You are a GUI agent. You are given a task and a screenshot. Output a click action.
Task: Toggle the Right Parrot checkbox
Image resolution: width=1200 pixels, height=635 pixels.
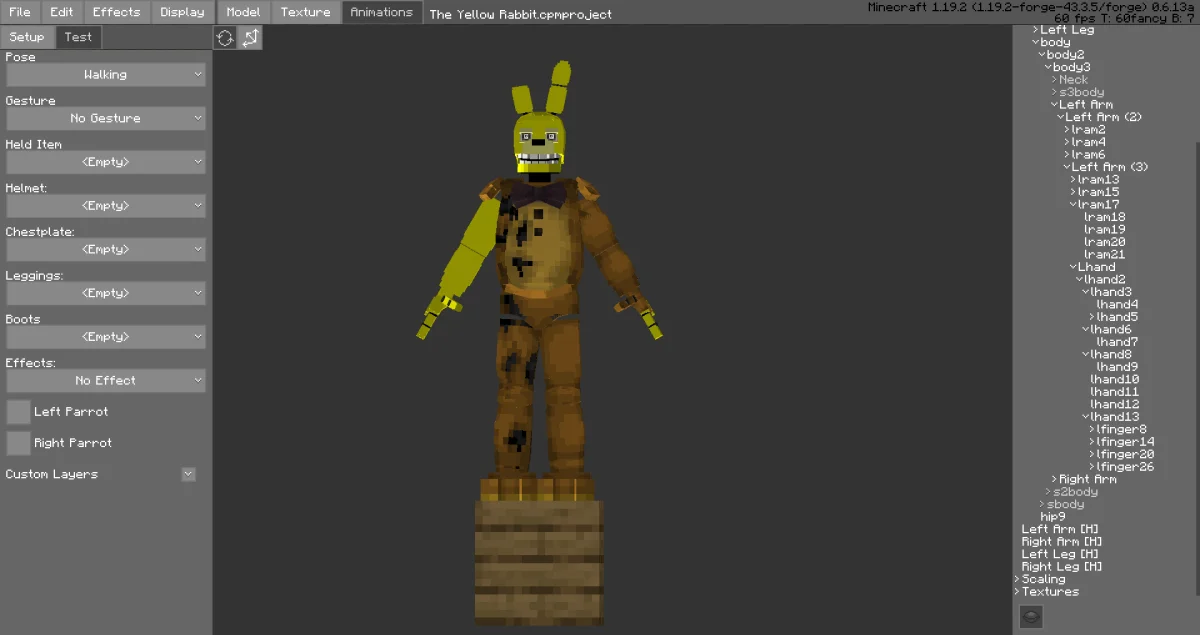tap(18, 443)
